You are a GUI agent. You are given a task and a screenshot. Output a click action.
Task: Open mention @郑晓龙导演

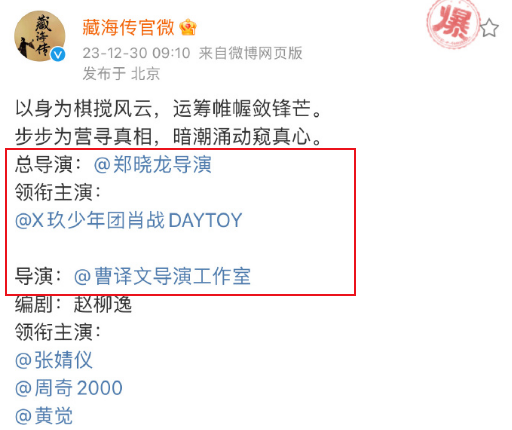tap(153, 165)
